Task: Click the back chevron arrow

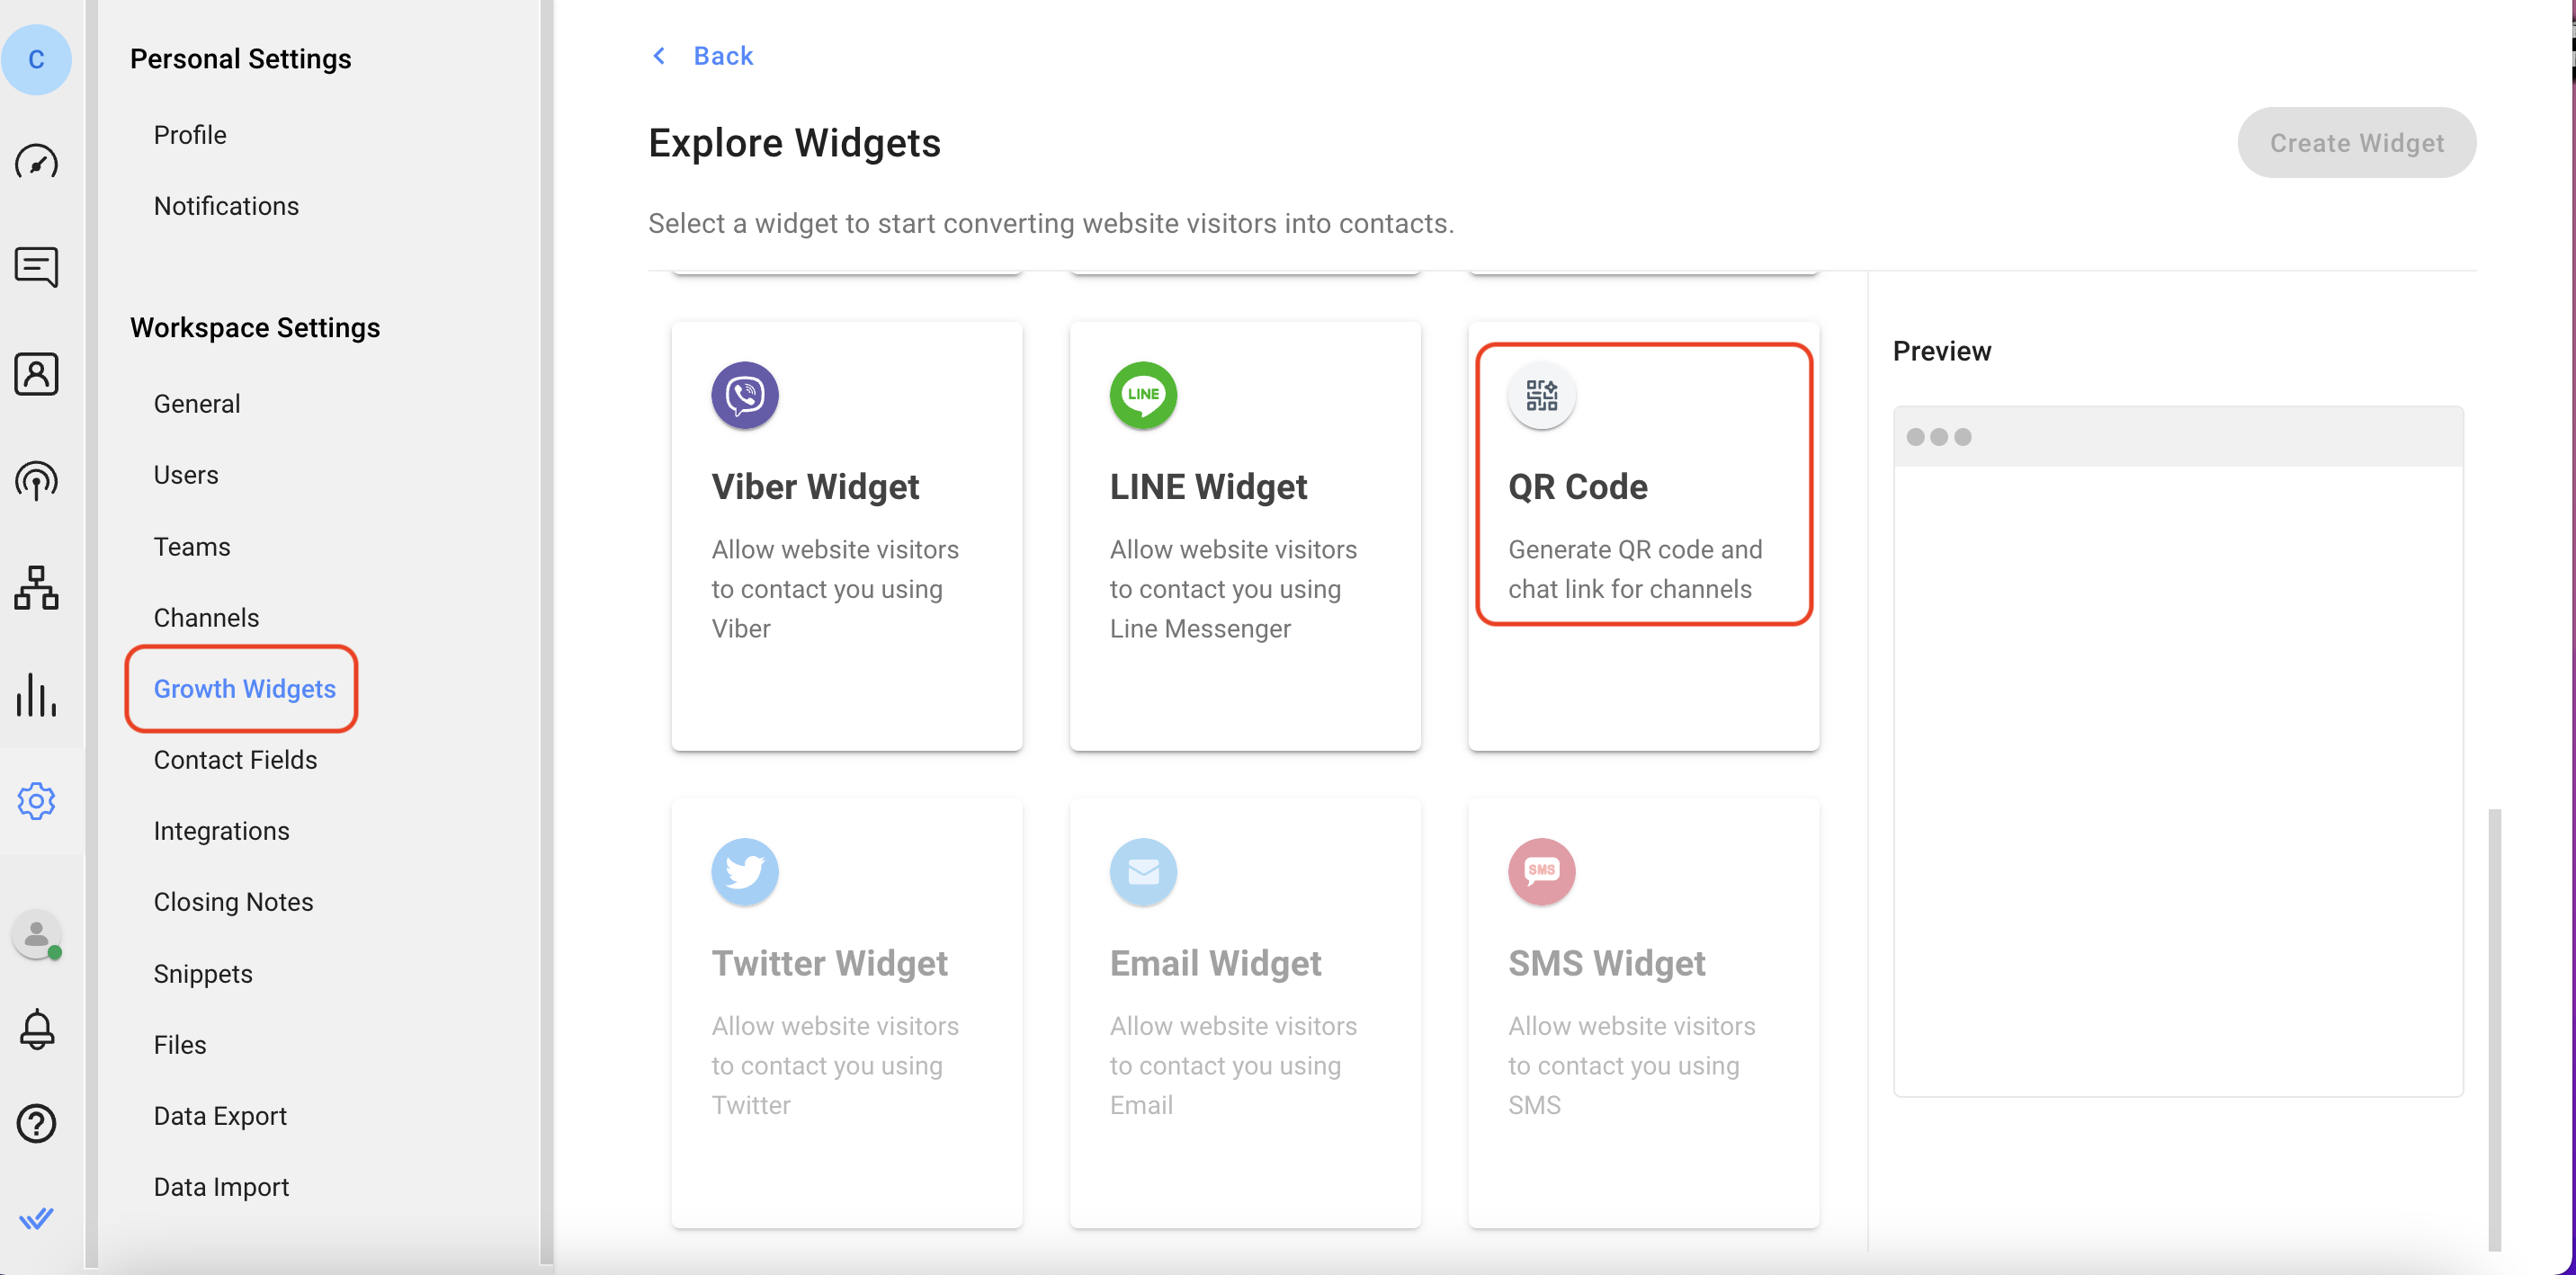Action: pyautogui.click(x=659, y=56)
